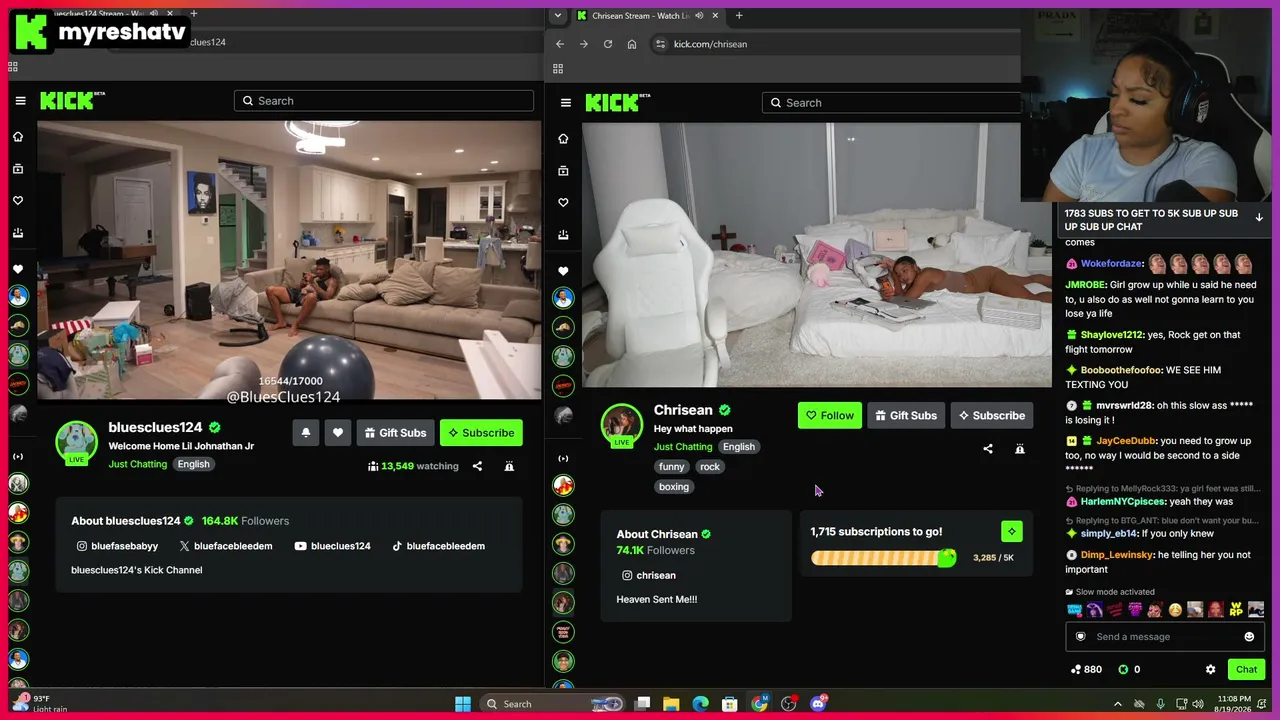Open Microsoft Edge from taskbar
1280x720 pixels.
(x=701, y=704)
